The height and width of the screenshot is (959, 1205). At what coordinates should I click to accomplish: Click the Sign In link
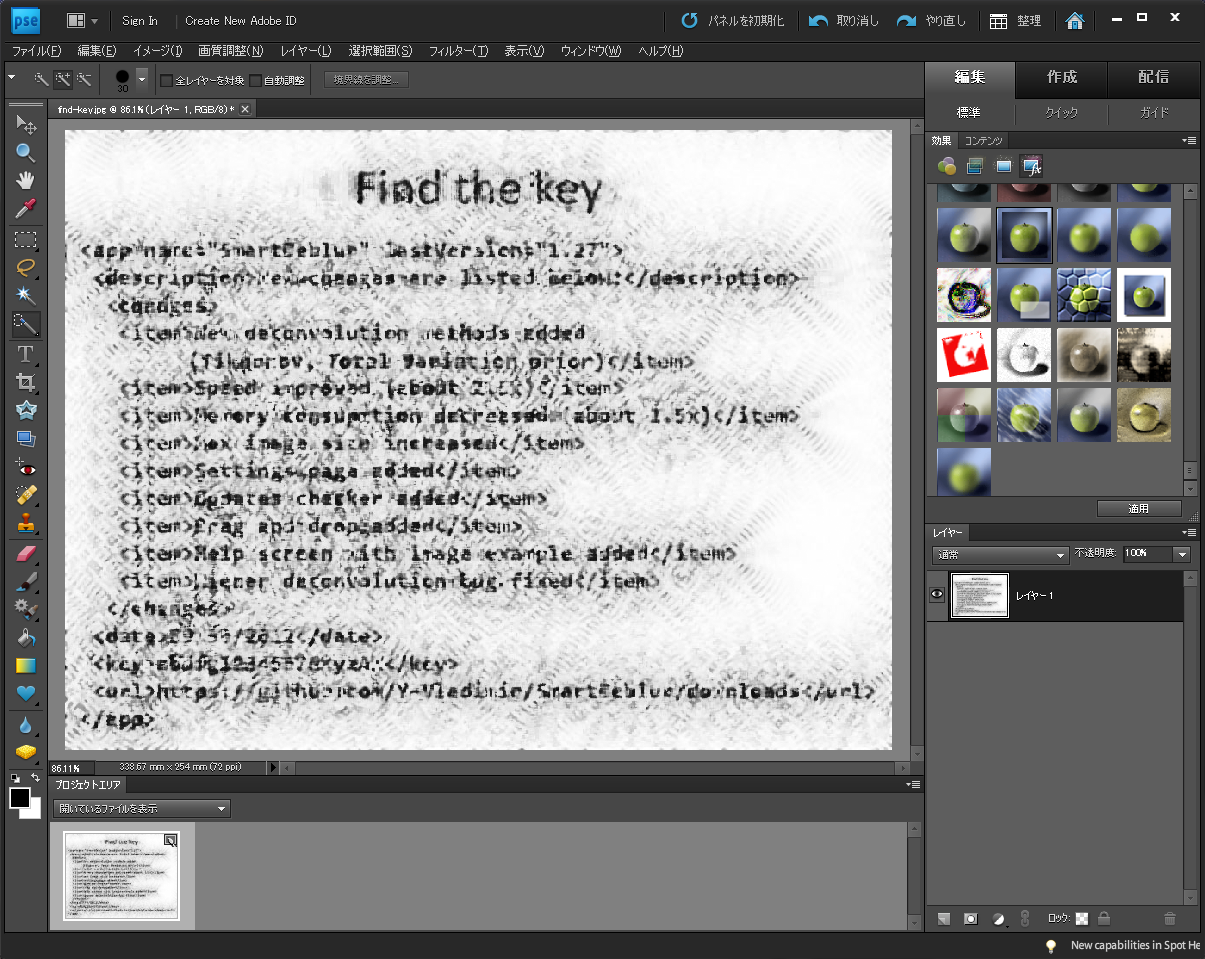point(140,21)
